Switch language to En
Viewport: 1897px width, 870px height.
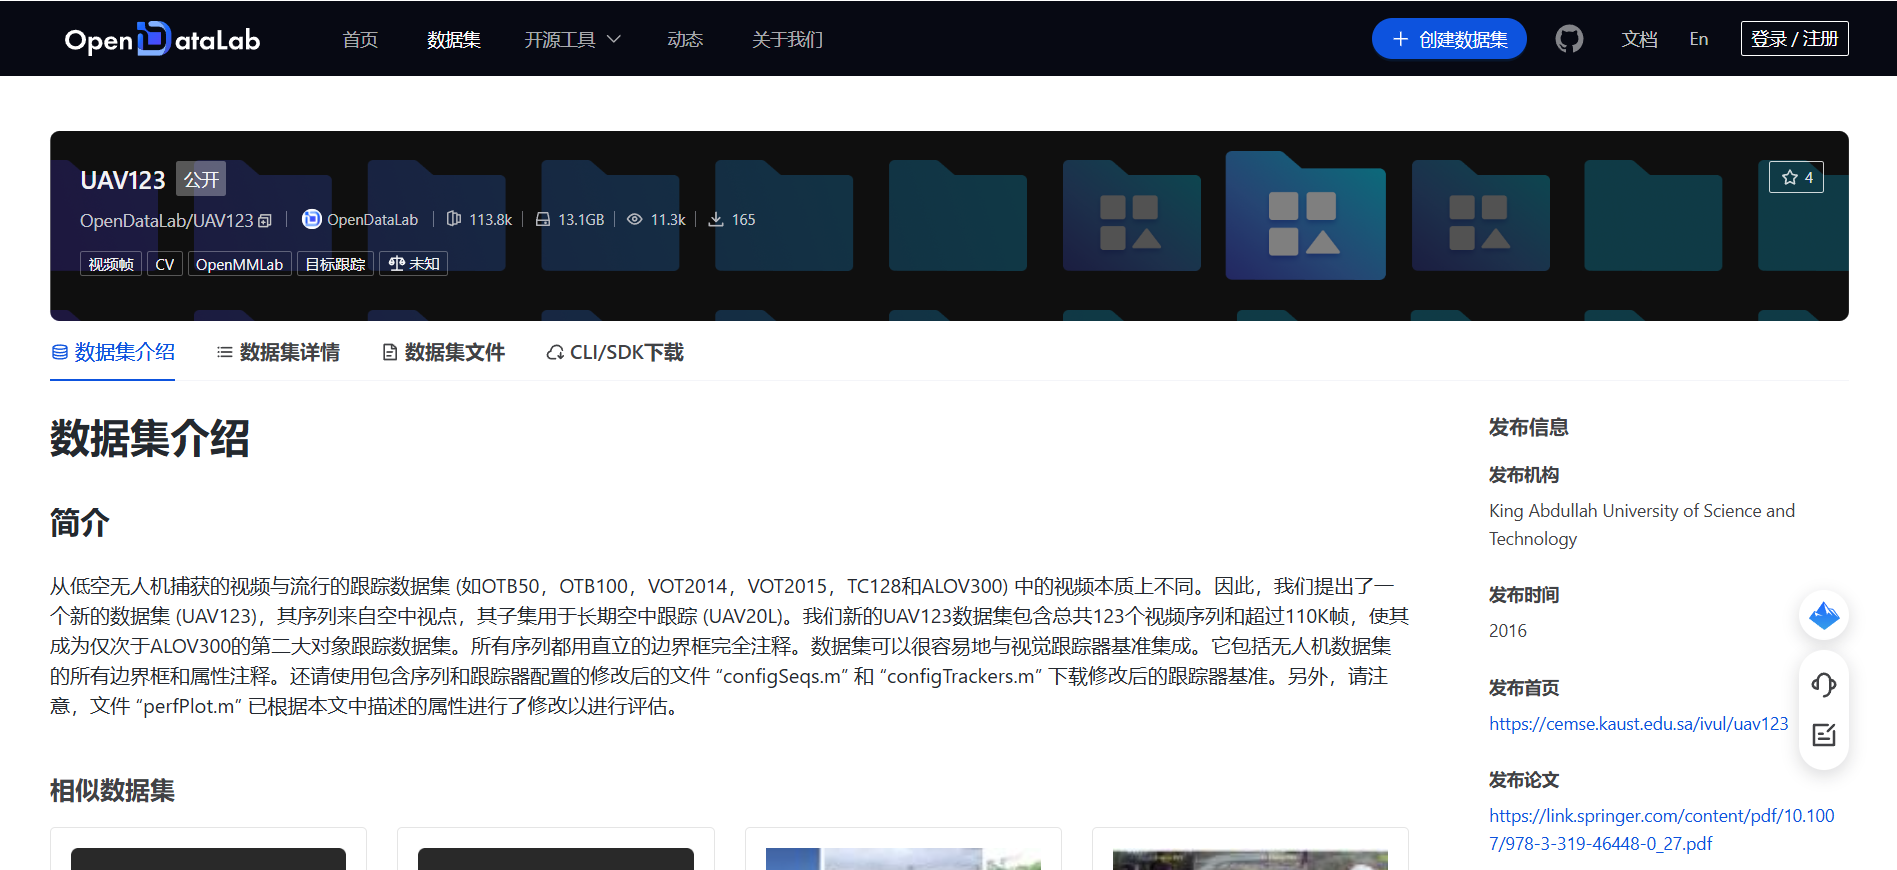click(1699, 39)
